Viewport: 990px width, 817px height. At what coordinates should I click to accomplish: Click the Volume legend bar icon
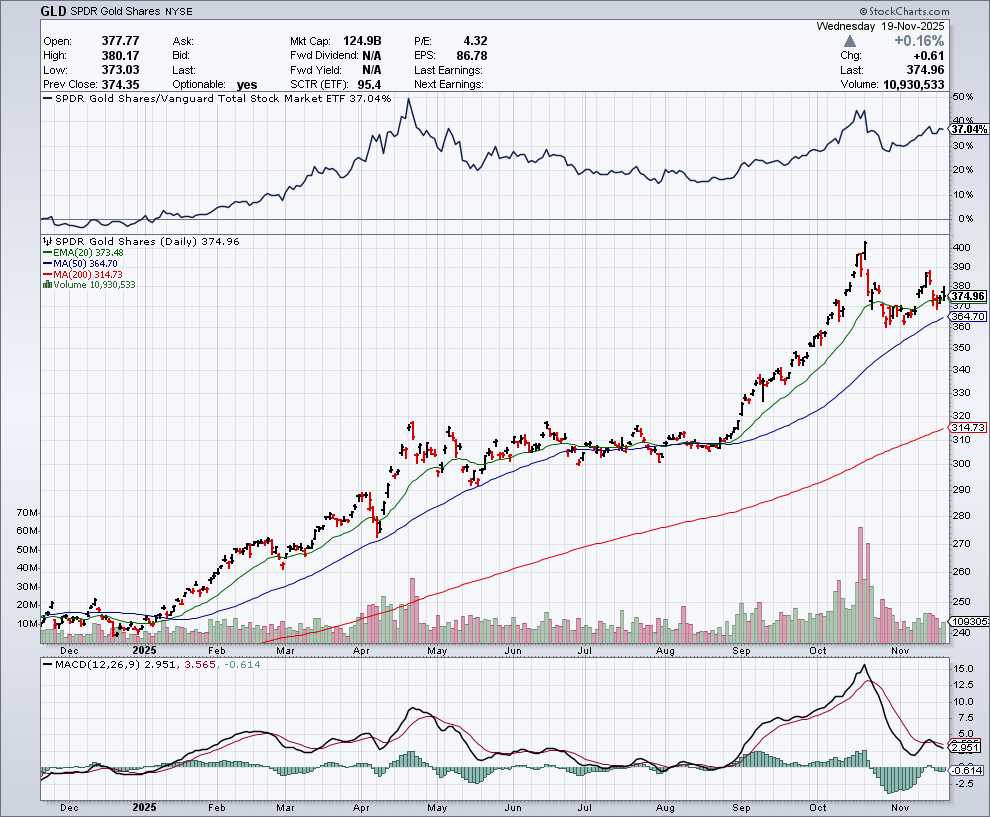click(x=46, y=285)
